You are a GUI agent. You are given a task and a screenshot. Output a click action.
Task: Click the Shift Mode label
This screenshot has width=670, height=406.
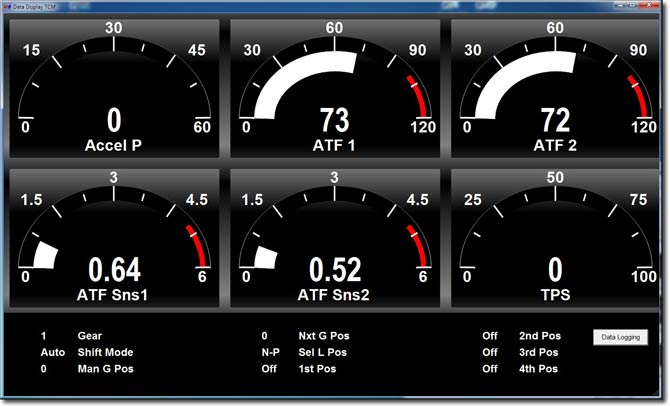click(105, 352)
